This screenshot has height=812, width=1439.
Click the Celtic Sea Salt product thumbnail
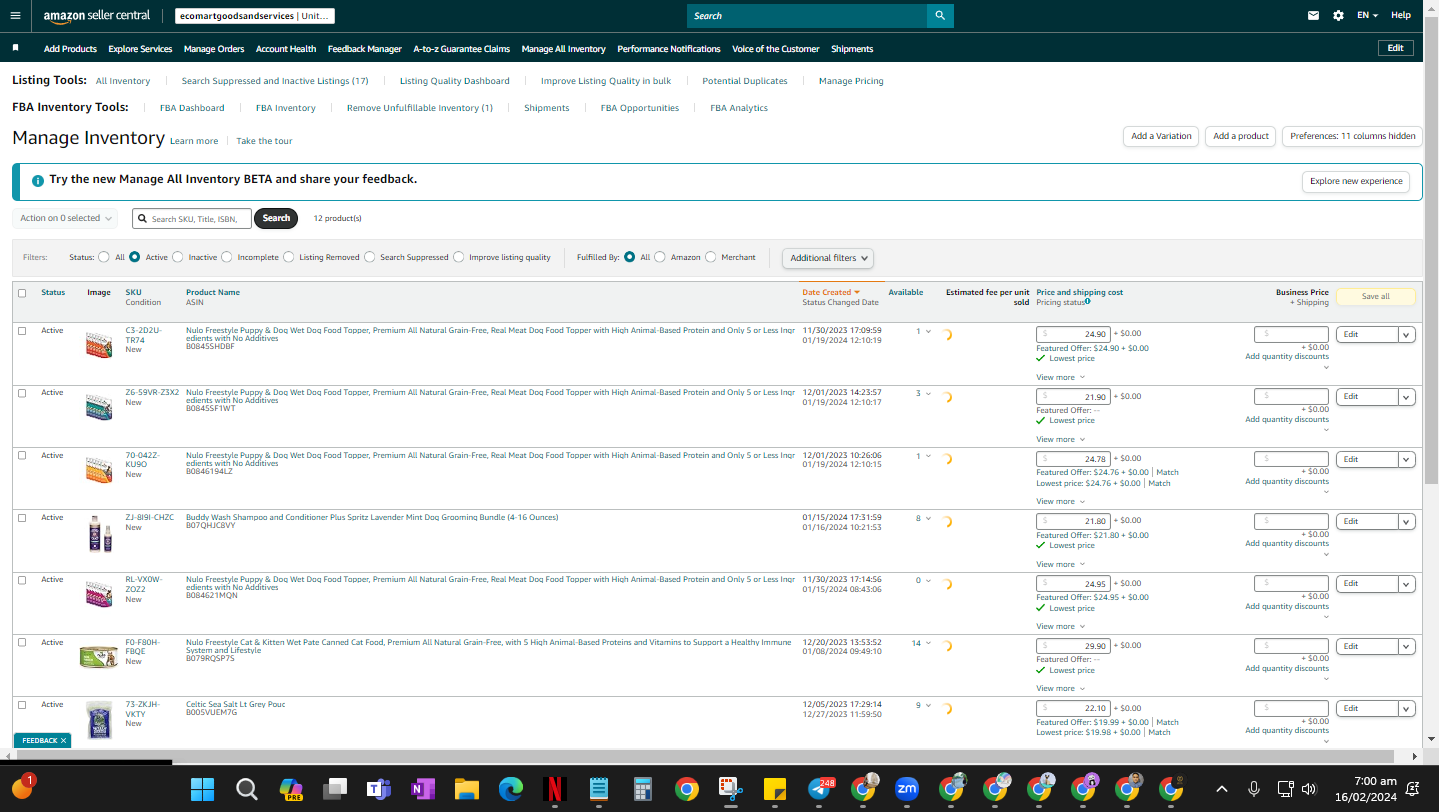pyautogui.click(x=99, y=720)
